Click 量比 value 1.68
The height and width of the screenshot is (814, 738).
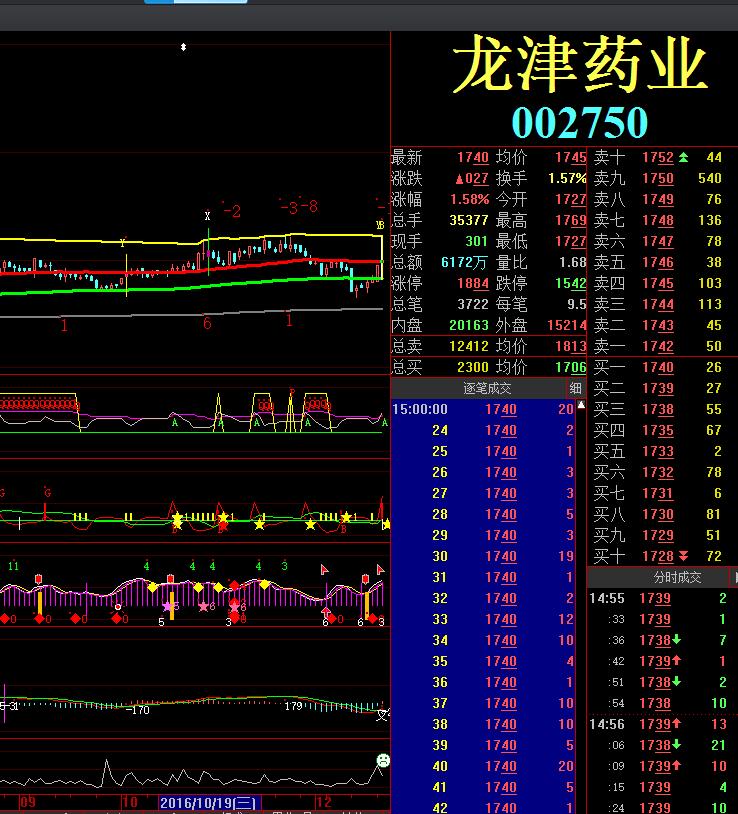[573, 262]
